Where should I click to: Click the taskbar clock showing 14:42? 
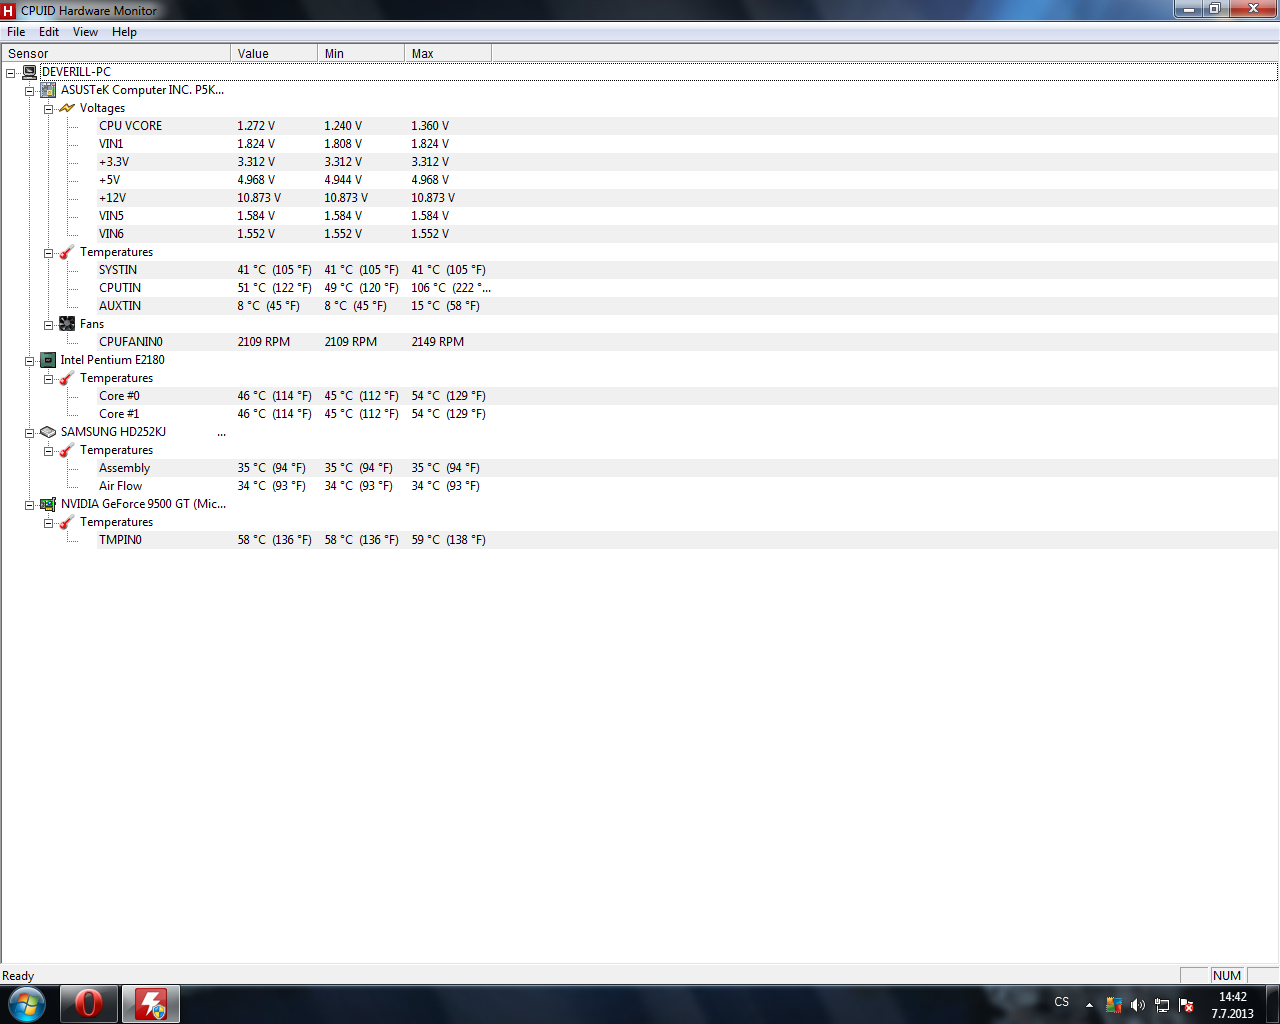[x=1232, y=1005]
